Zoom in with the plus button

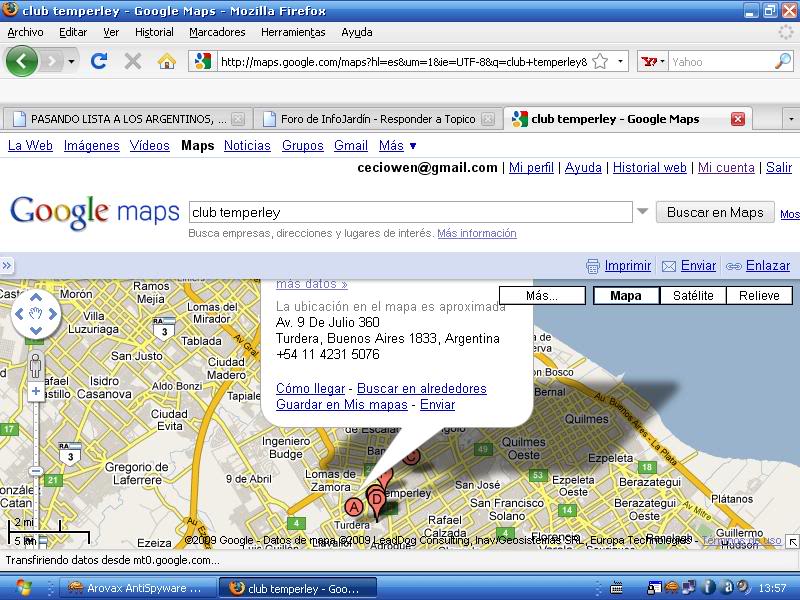pos(36,392)
